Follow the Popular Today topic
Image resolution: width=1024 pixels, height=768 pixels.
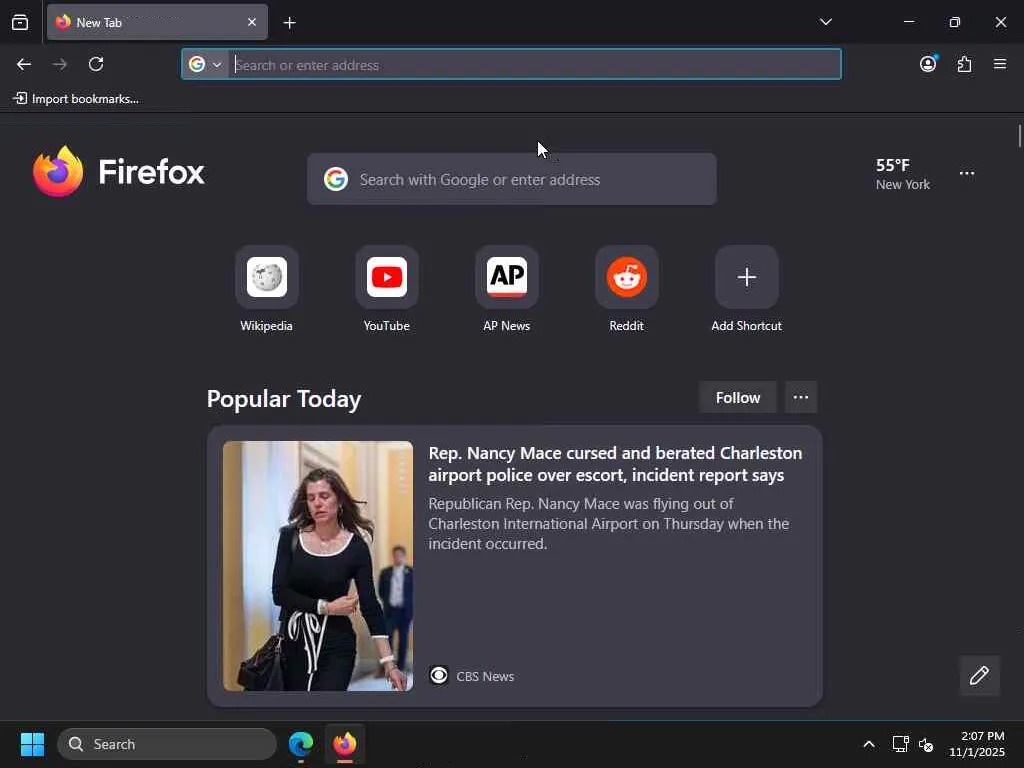click(737, 398)
